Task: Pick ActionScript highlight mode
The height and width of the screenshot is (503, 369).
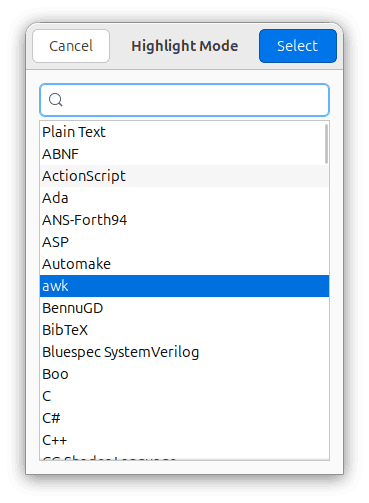Action: [184, 176]
